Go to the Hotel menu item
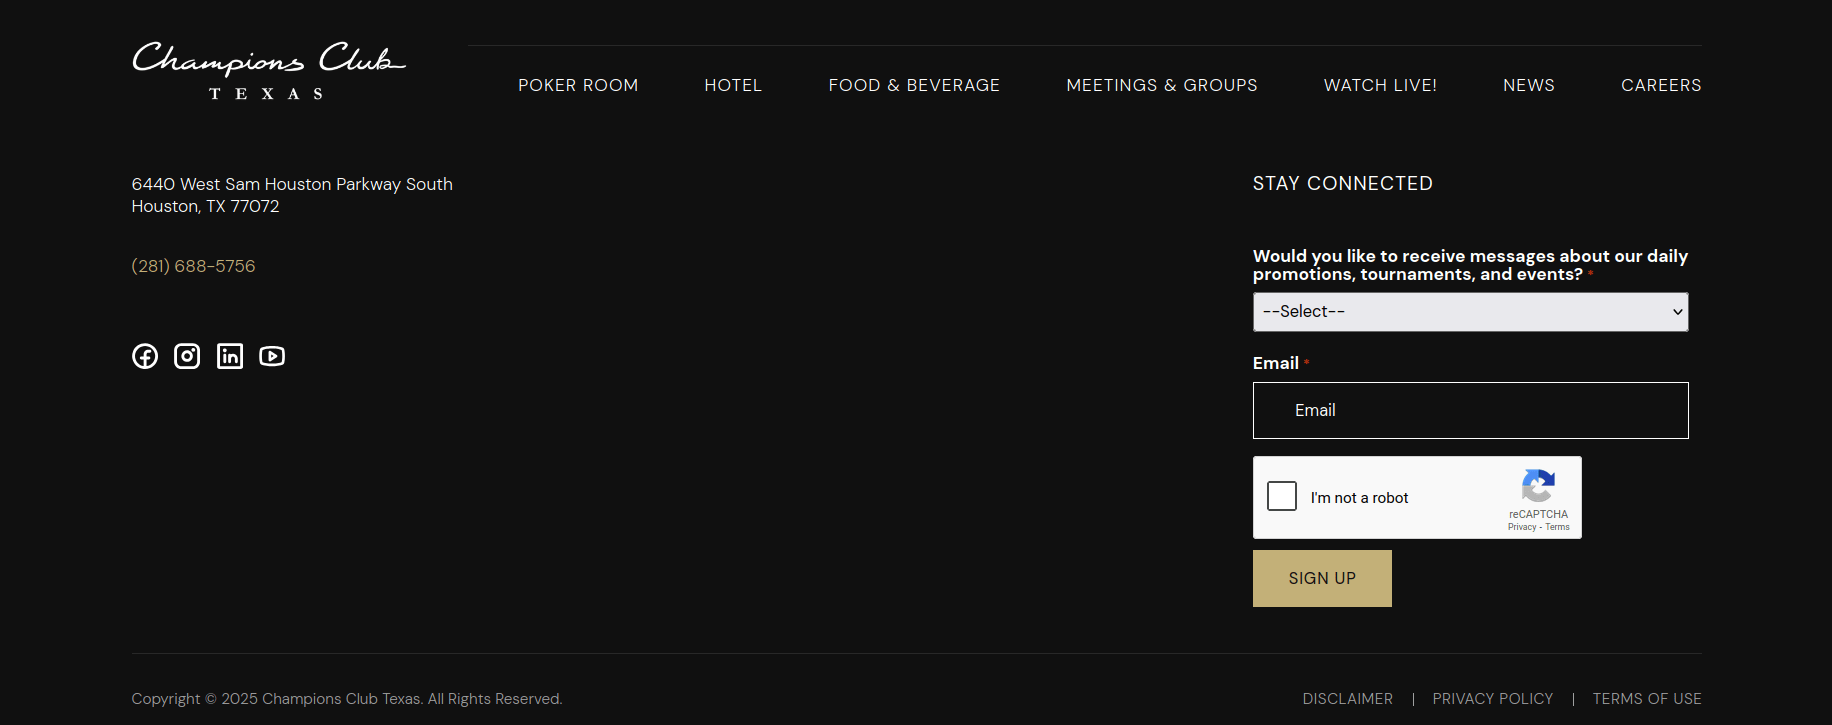 [x=733, y=86]
